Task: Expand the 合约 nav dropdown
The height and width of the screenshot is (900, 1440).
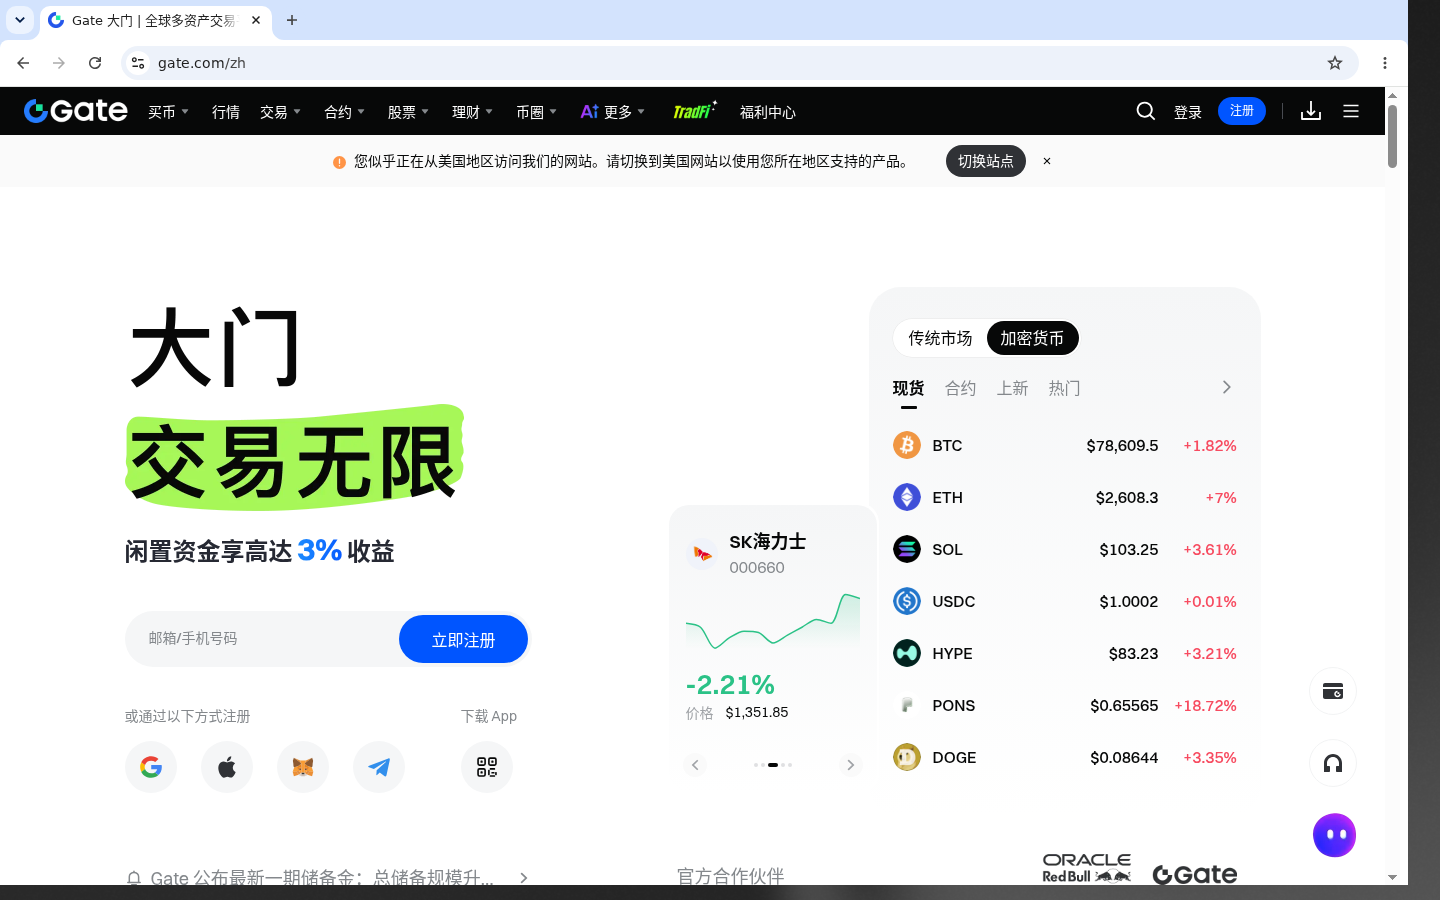Action: click(344, 112)
